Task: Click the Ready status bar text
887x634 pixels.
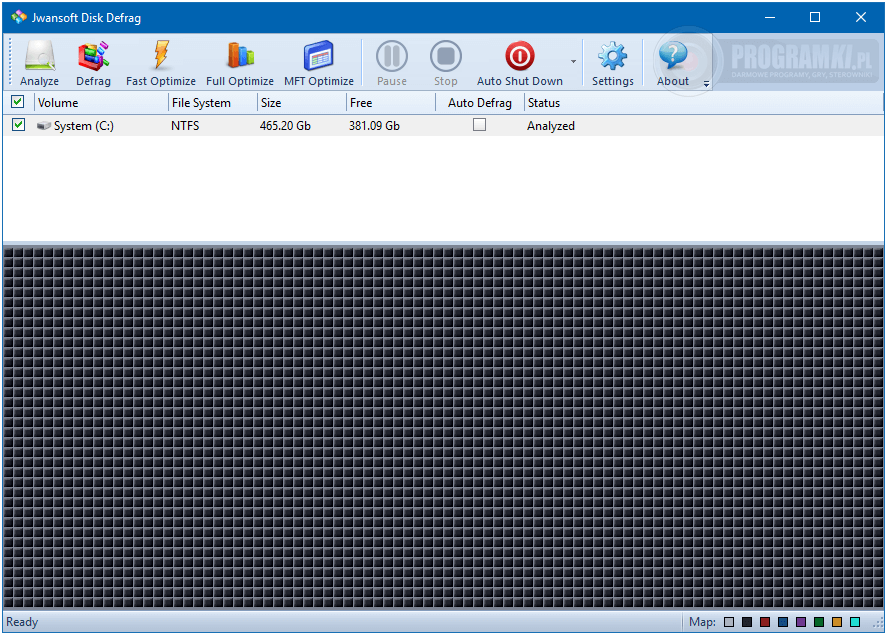Action: pos(22,622)
